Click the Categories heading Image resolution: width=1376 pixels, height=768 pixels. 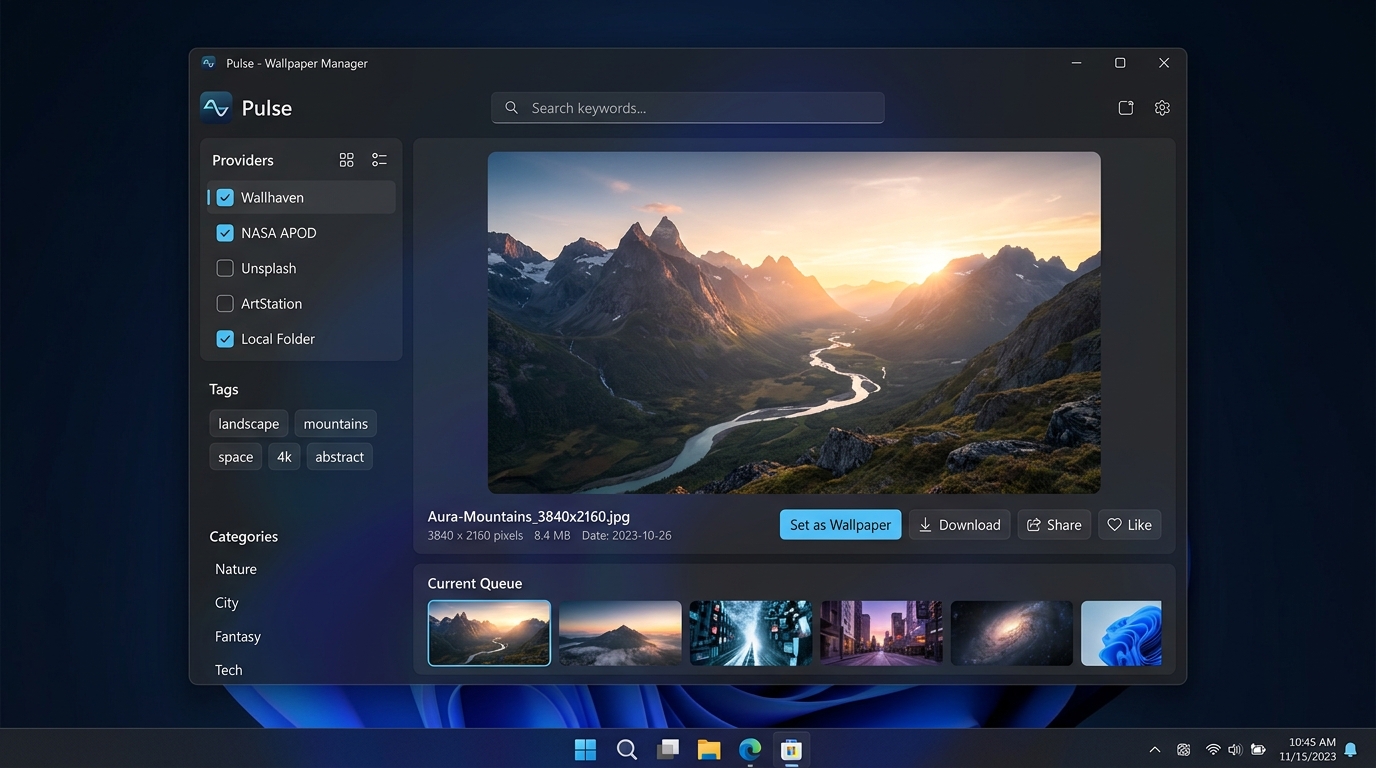coord(244,537)
